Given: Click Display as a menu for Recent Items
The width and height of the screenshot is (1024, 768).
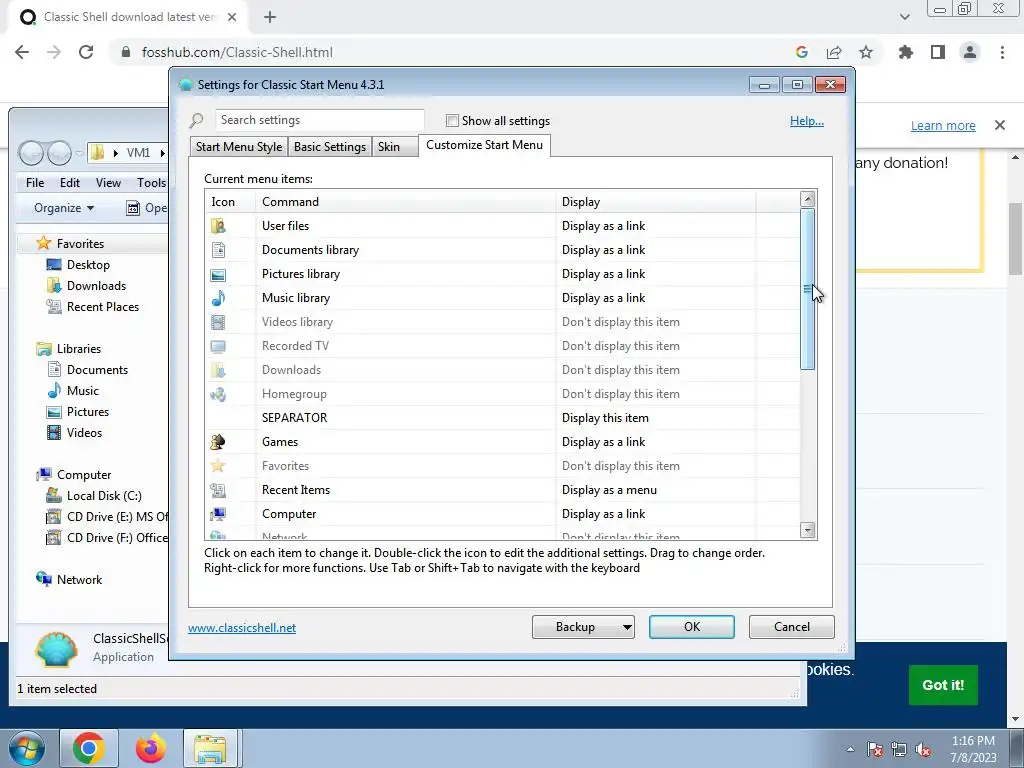Looking at the screenshot, I should point(609,490).
